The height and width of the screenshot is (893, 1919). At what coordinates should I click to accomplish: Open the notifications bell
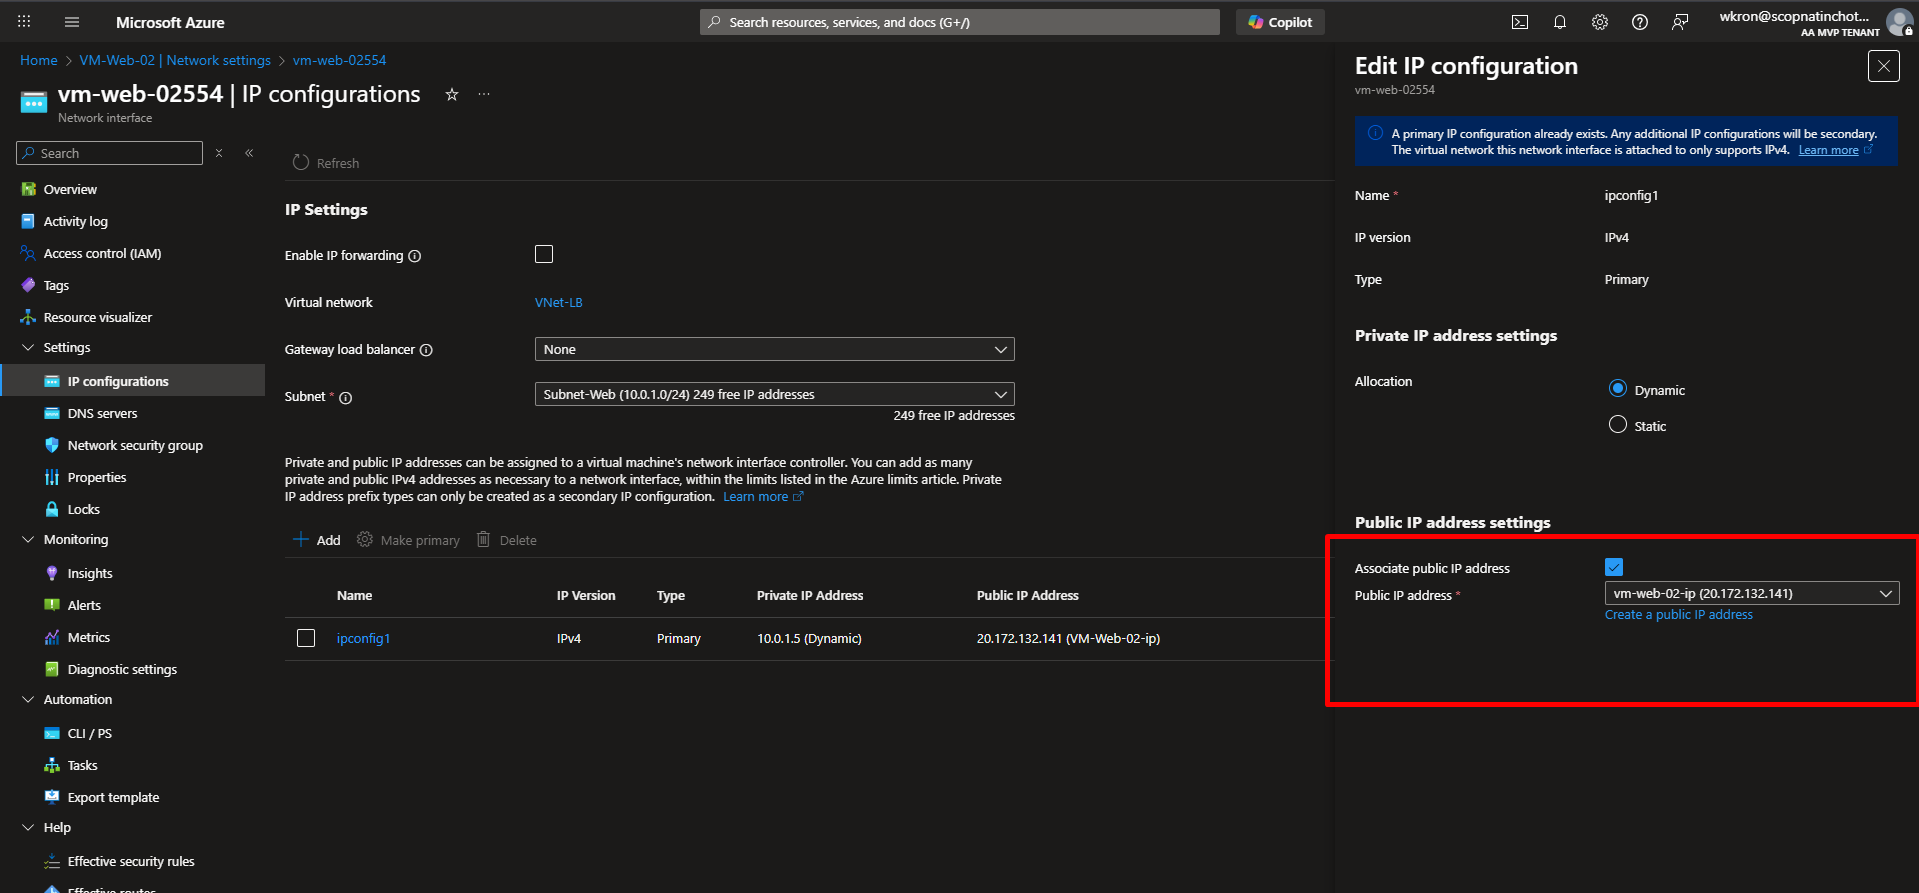click(x=1559, y=22)
